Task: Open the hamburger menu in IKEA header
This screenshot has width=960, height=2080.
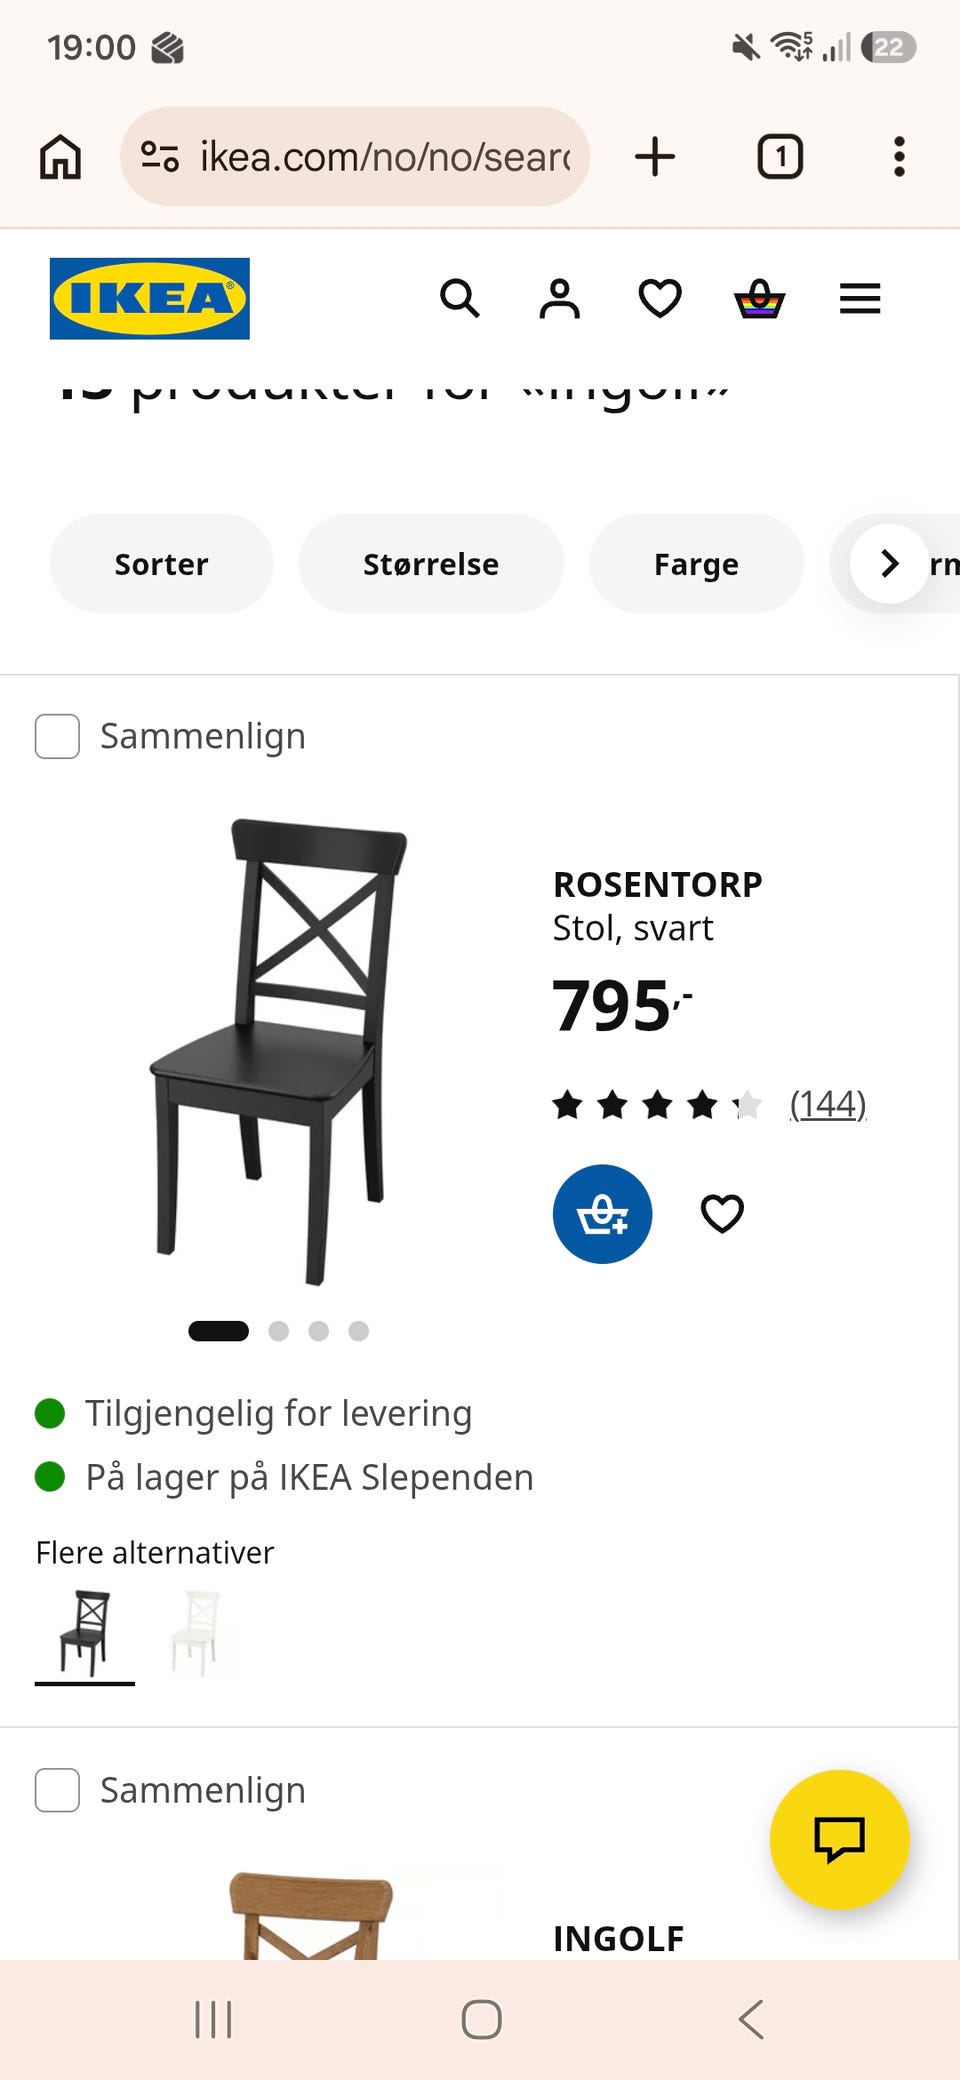Action: tap(860, 298)
